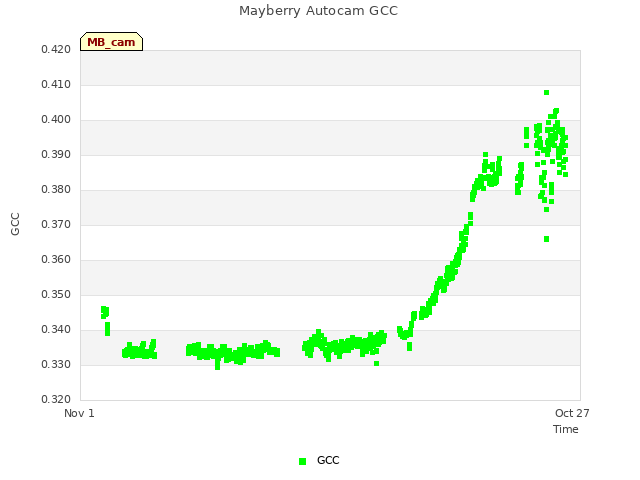Click the 0.400 y-axis value

pos(56,120)
